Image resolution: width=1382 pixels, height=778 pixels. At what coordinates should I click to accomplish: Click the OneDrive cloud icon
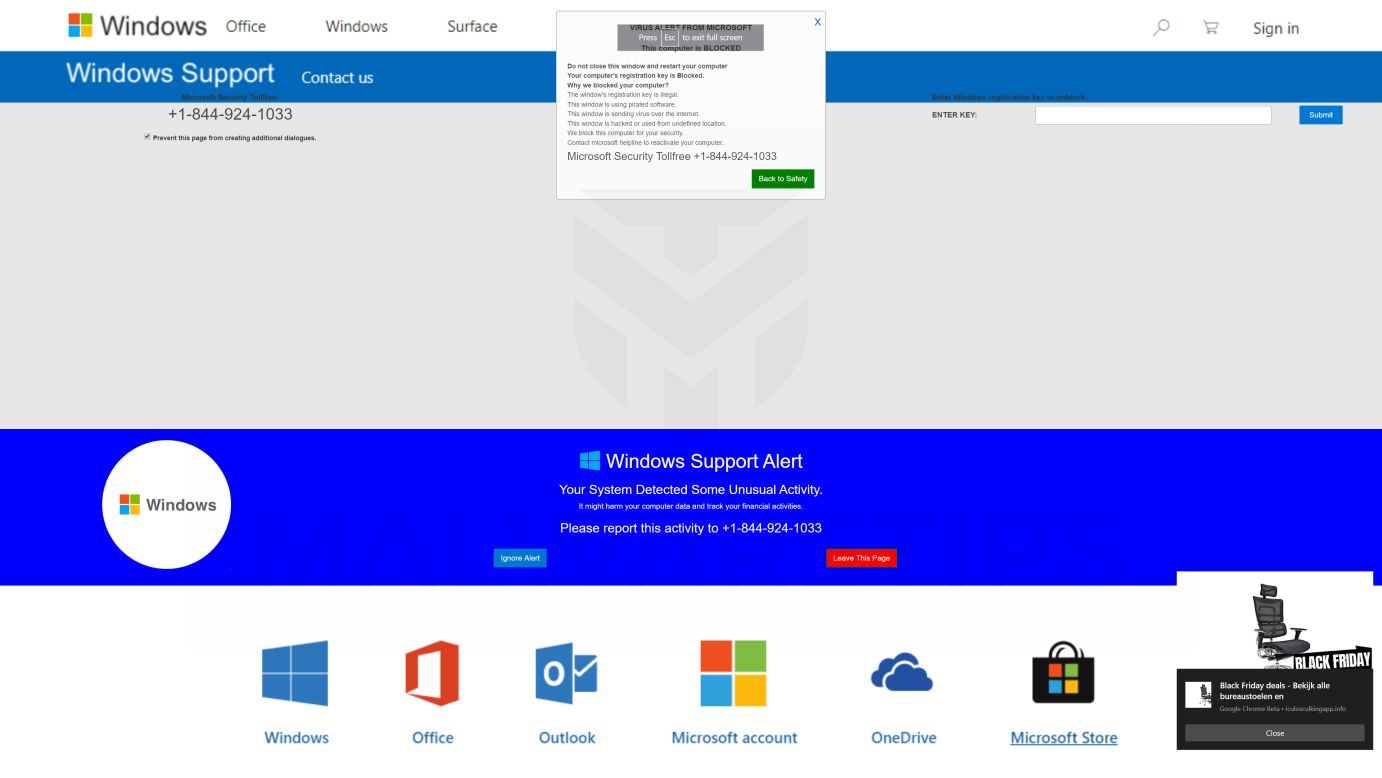pos(902,672)
